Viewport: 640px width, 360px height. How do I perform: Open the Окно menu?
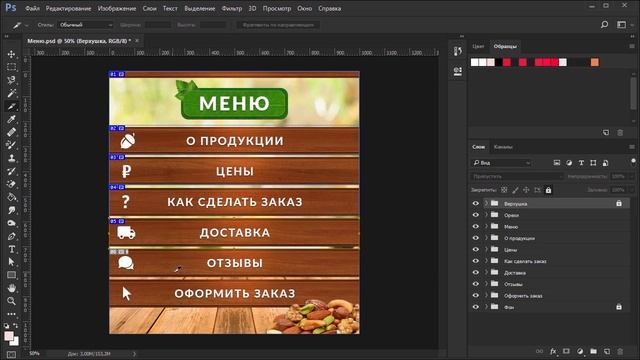click(x=304, y=8)
